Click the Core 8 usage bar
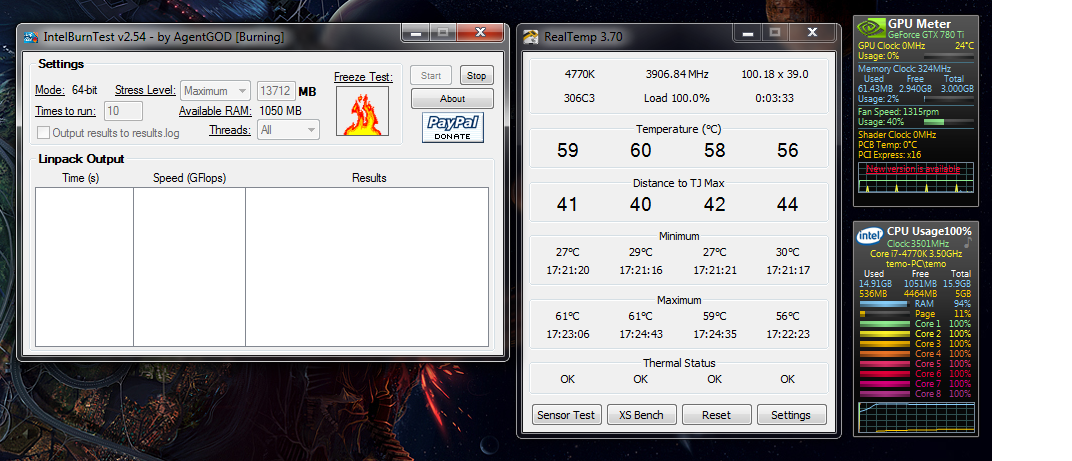The height and width of the screenshot is (461, 1072). (883, 394)
